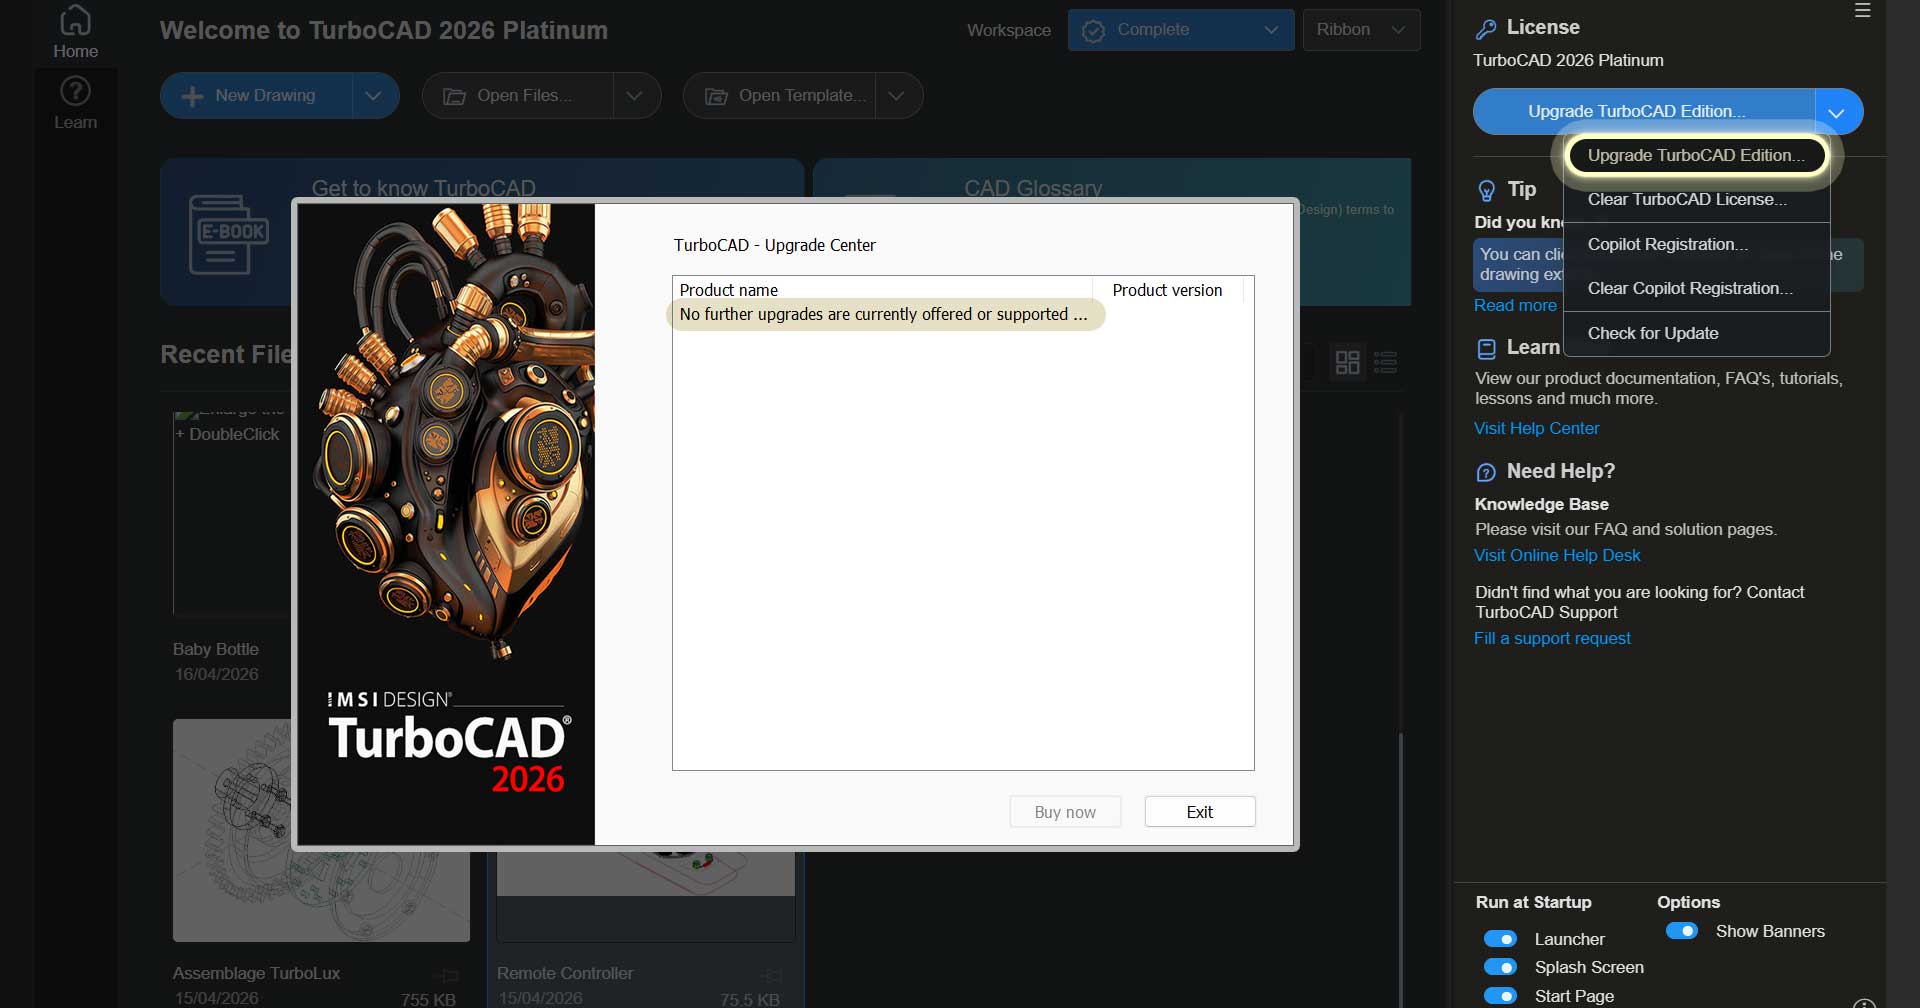Image resolution: width=1920 pixels, height=1008 pixels.
Task: Click Exit in the Upgrade Center dialog
Action: 1200,812
